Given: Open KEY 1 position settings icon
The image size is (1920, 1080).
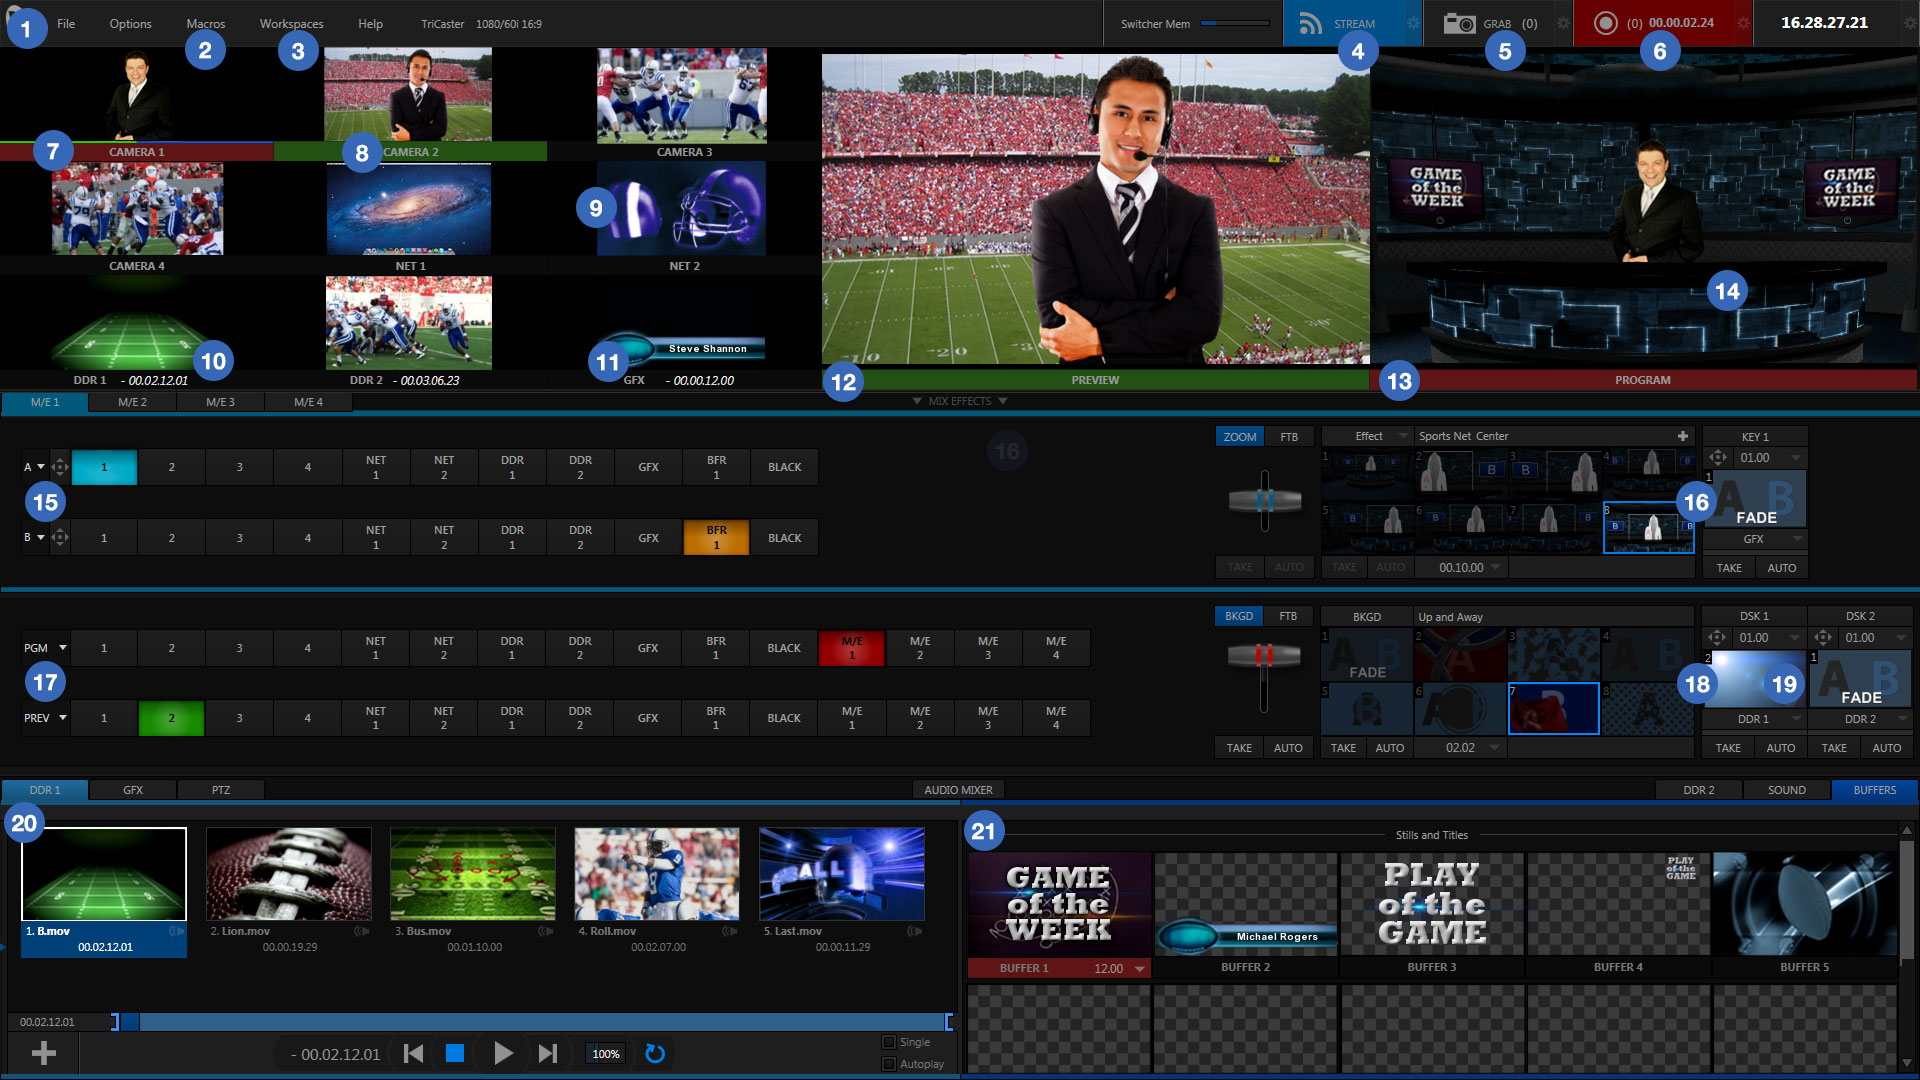Looking at the screenshot, I should point(1717,458).
